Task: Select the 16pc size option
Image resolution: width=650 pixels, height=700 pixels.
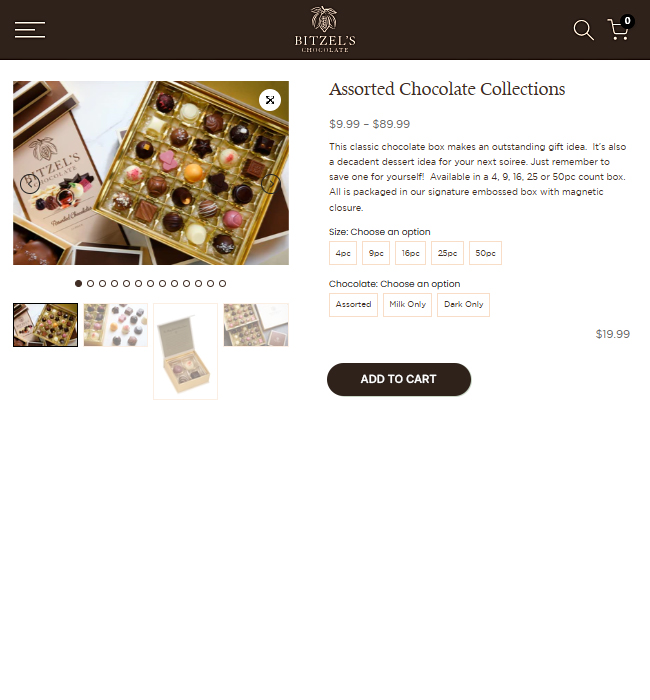Action: point(410,253)
